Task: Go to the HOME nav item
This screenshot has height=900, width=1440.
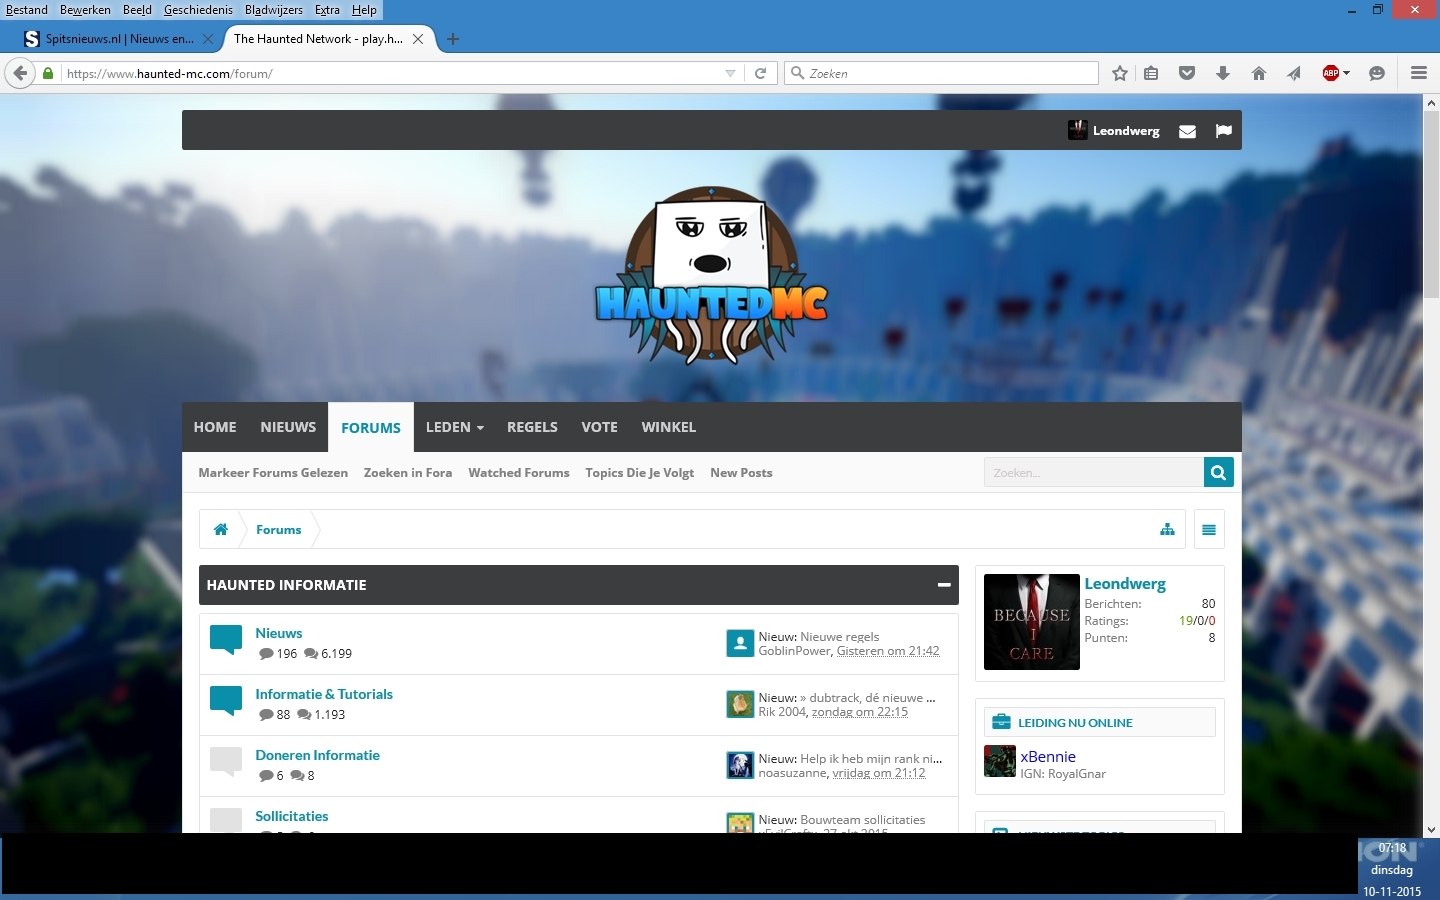Action: click(x=215, y=427)
